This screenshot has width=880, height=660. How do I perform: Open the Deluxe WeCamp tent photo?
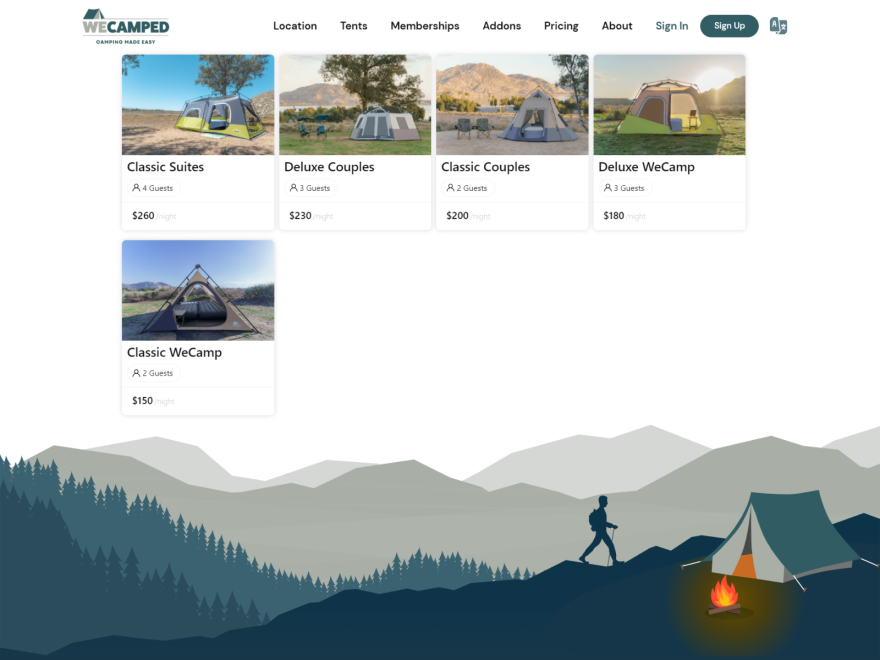[670, 104]
